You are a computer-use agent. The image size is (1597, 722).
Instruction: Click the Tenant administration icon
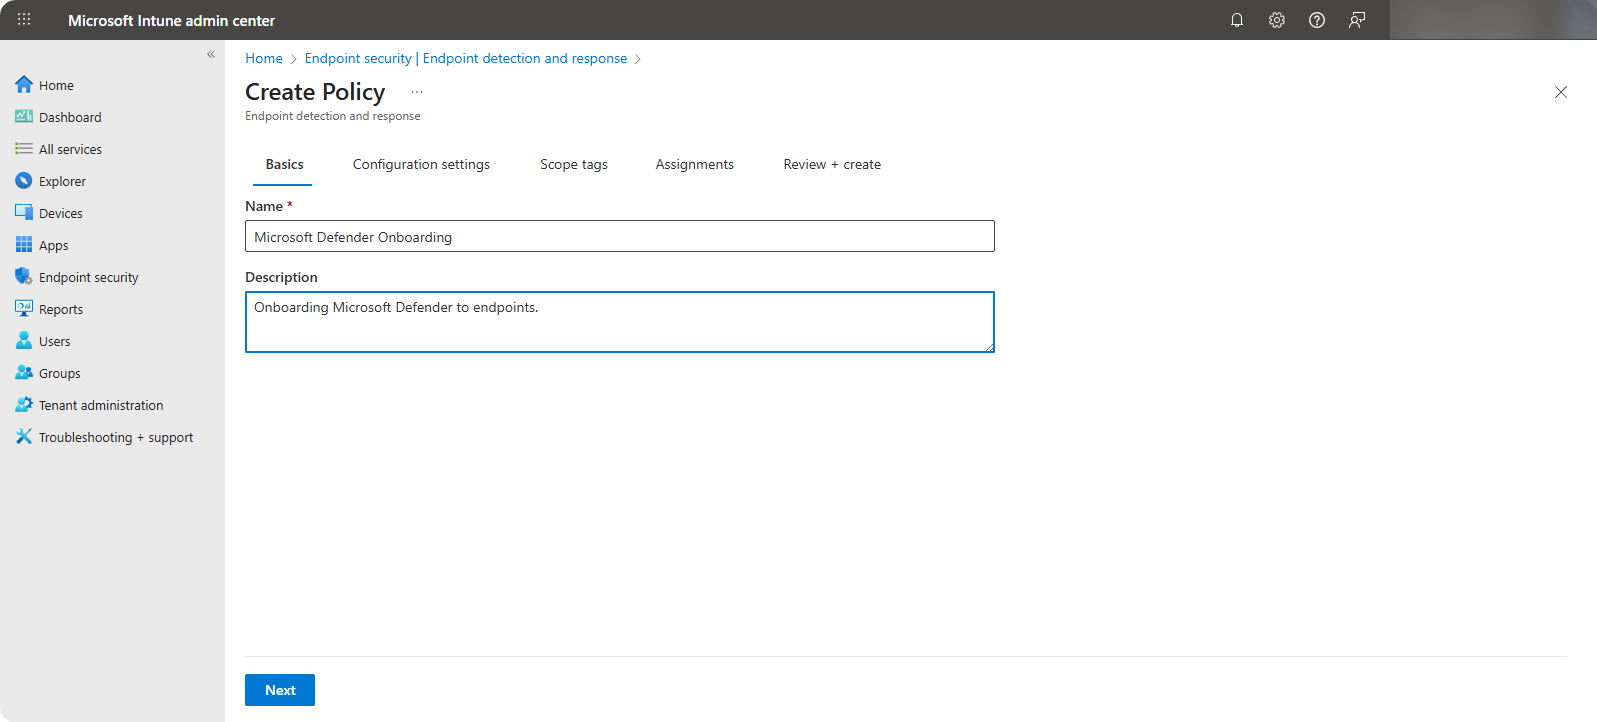coord(24,405)
